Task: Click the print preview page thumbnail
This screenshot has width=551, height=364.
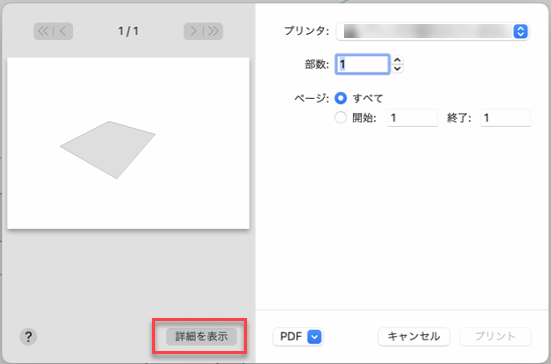Action: (128, 143)
